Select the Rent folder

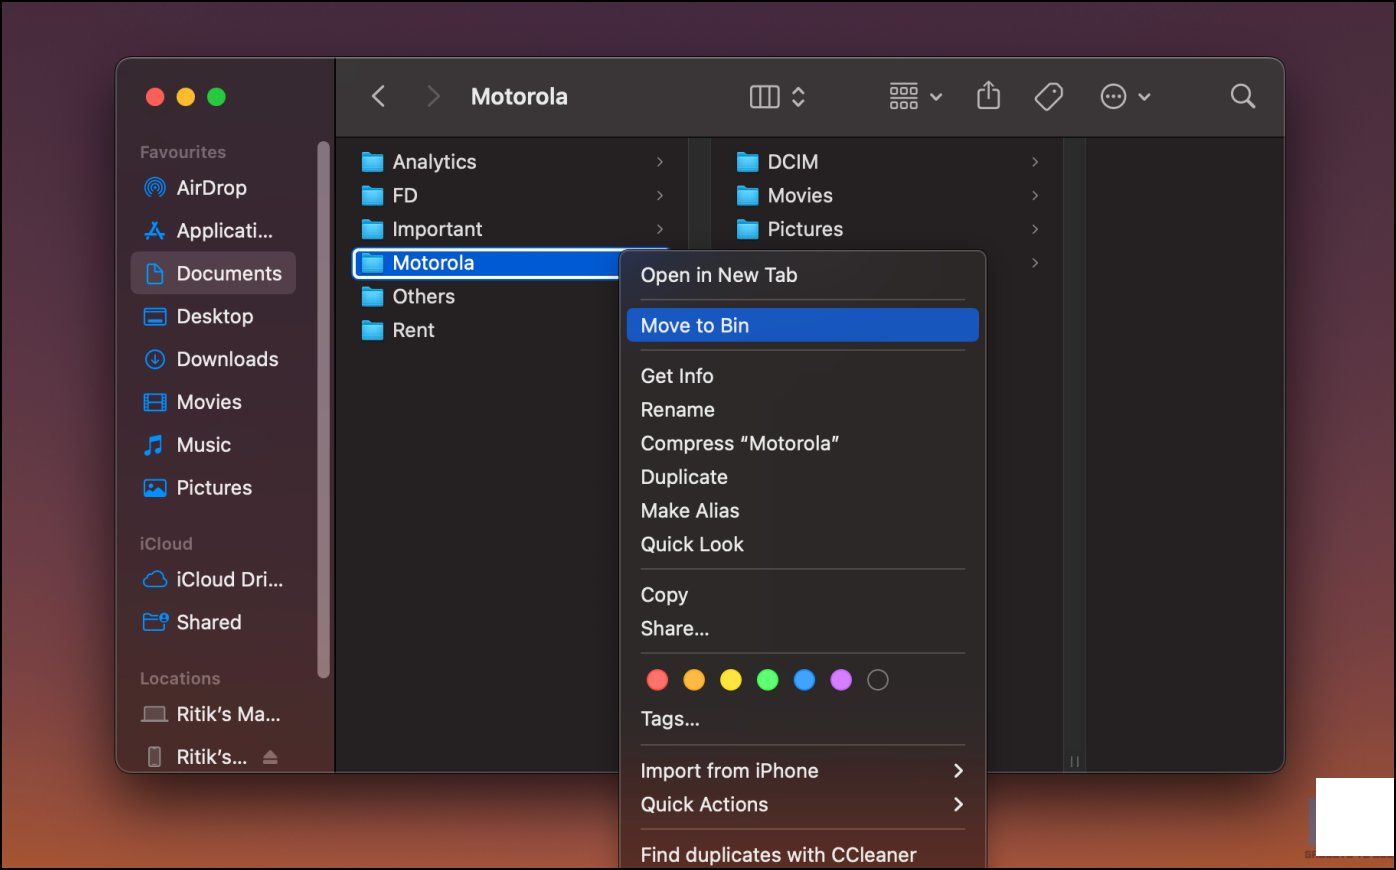pos(487,330)
